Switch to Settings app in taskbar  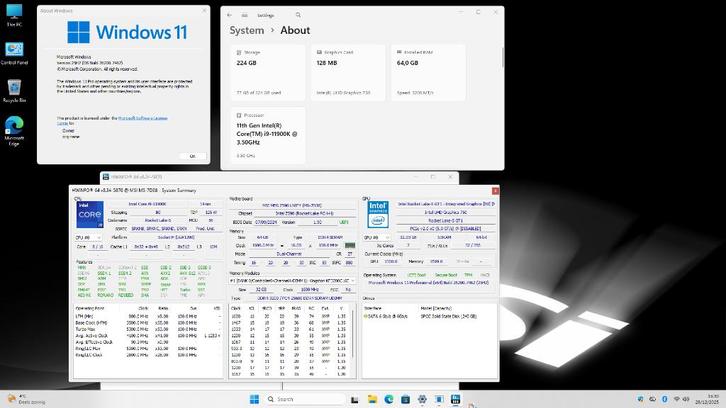pos(422,399)
